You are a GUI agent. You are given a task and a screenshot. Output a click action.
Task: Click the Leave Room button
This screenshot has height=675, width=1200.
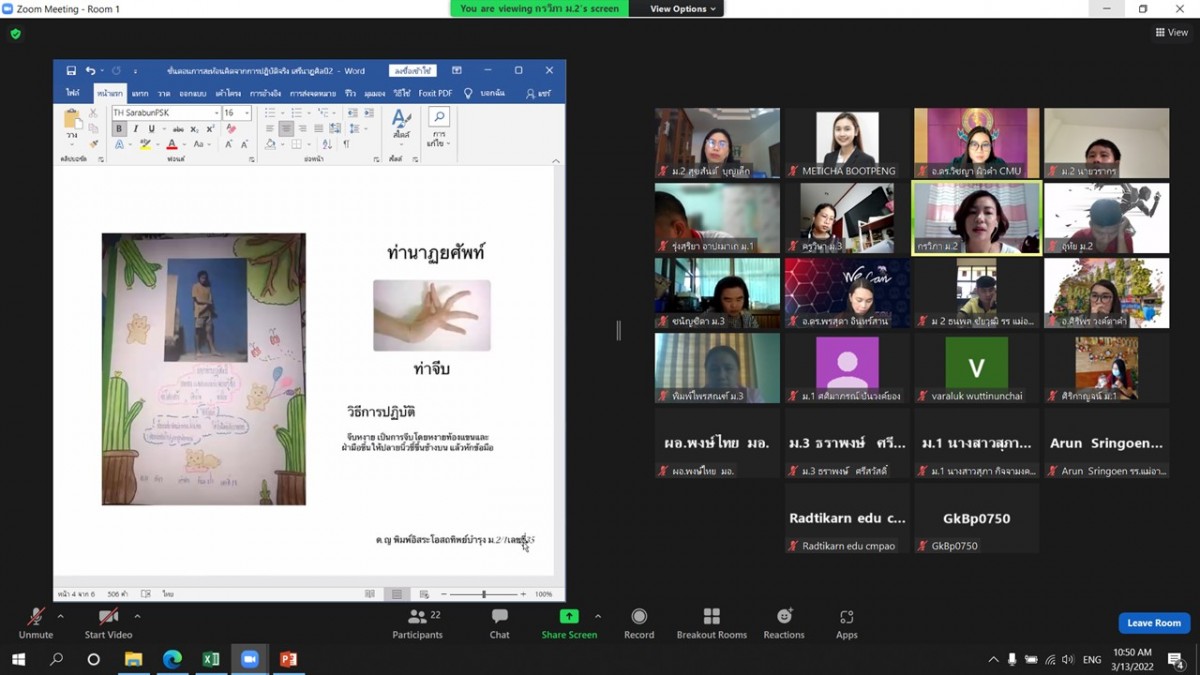click(1153, 623)
